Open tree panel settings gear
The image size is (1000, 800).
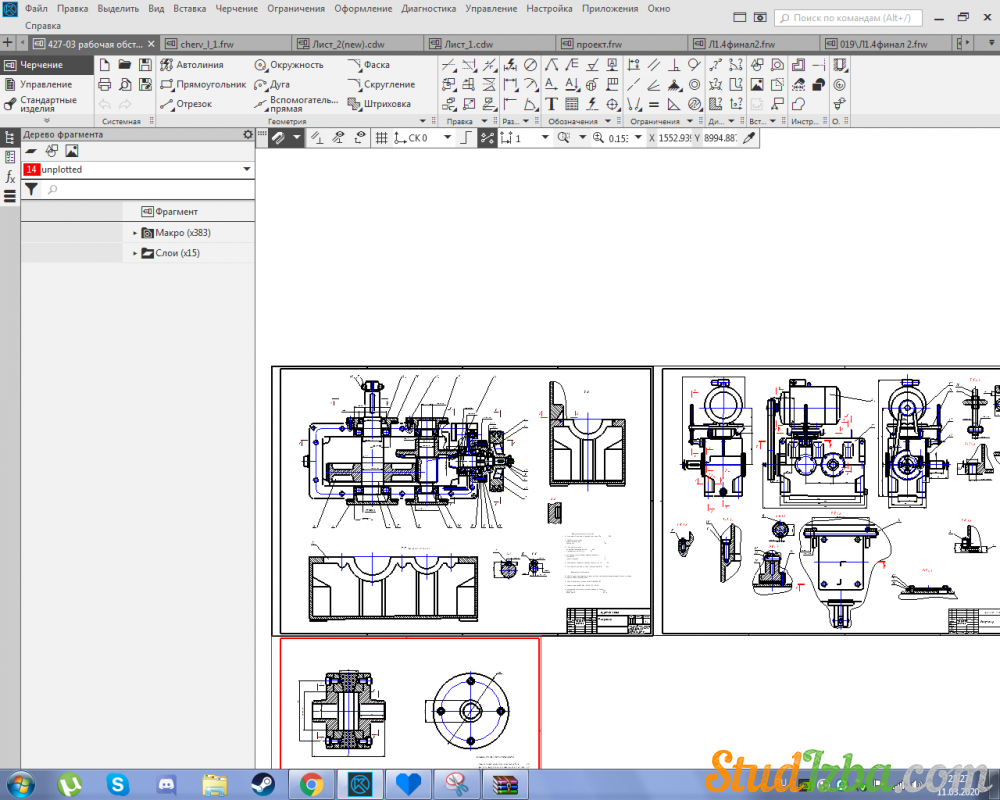(x=248, y=135)
